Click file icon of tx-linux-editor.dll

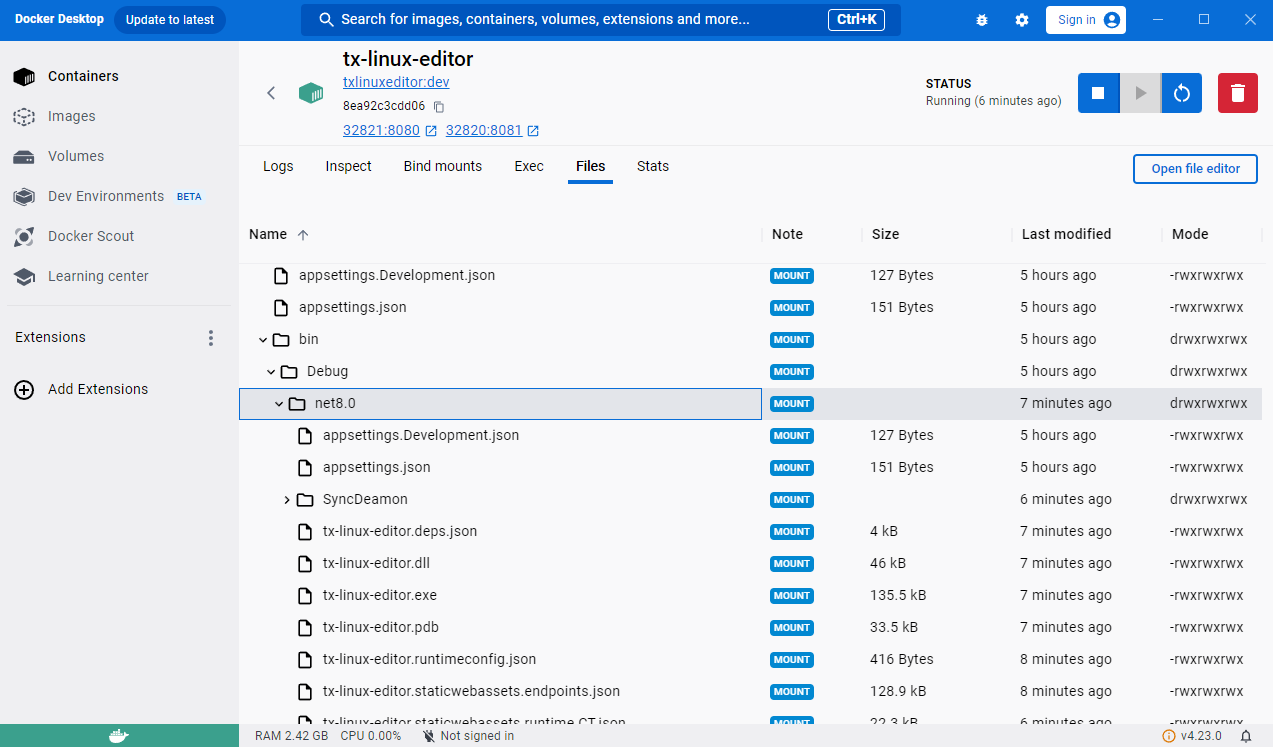(x=305, y=564)
